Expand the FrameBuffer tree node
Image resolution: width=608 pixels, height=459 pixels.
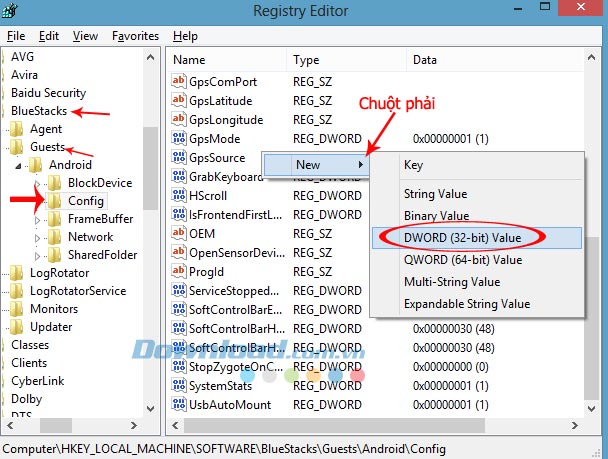37,220
